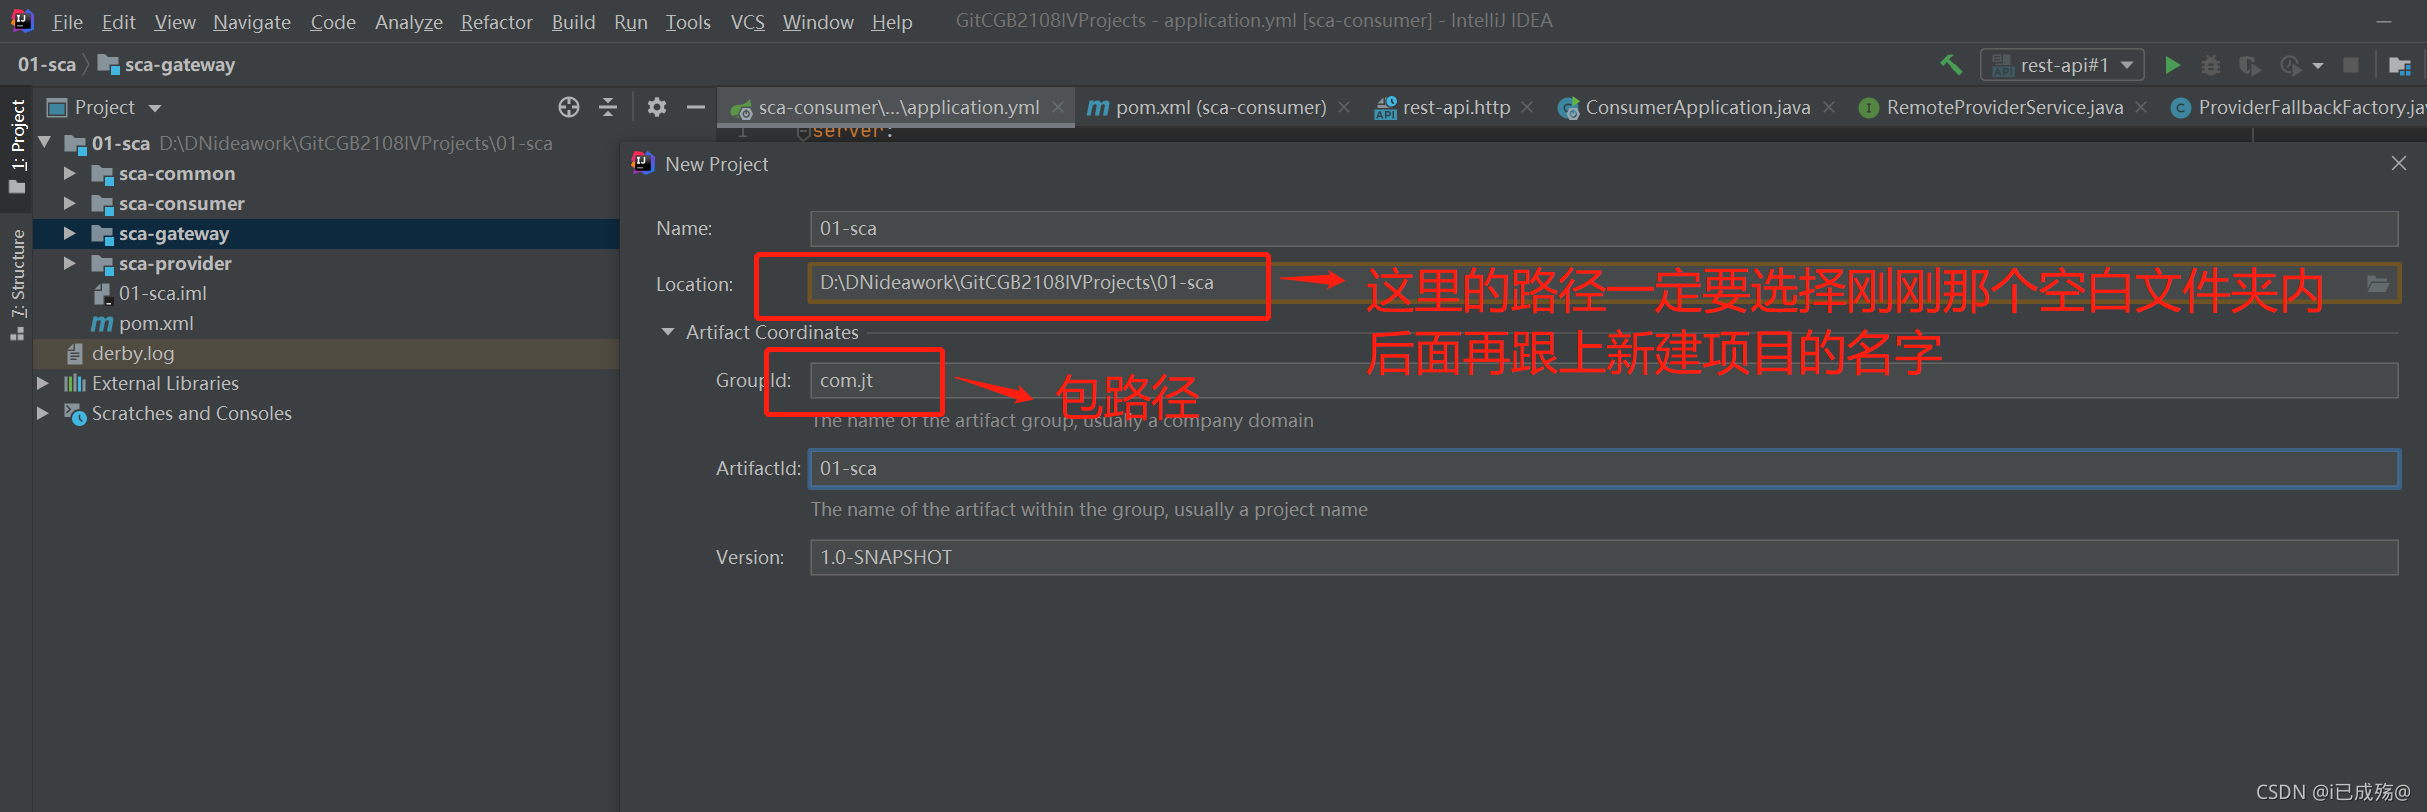This screenshot has width=2427, height=812.
Task: Switch to rest-api.http tab
Action: coord(1456,107)
